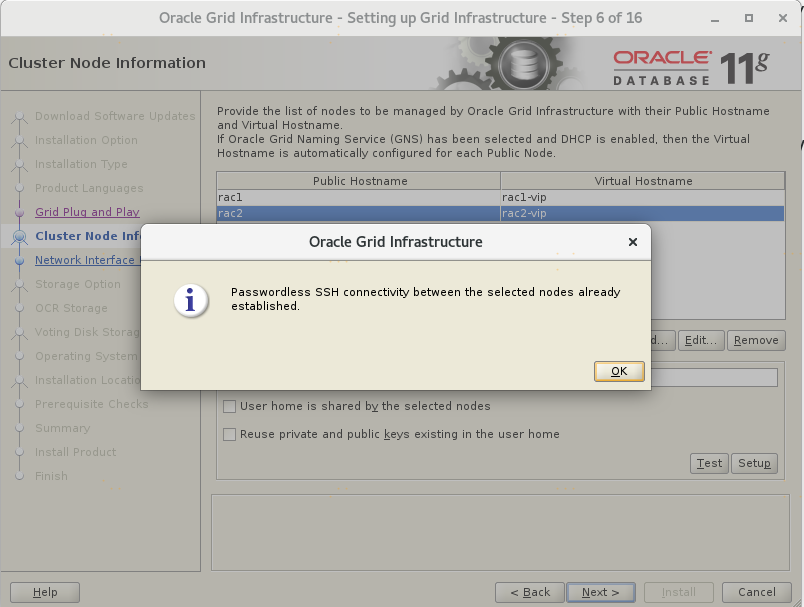The image size is (804, 607).
Task: Select the rac1 public hostname row
Action: (x=358, y=198)
